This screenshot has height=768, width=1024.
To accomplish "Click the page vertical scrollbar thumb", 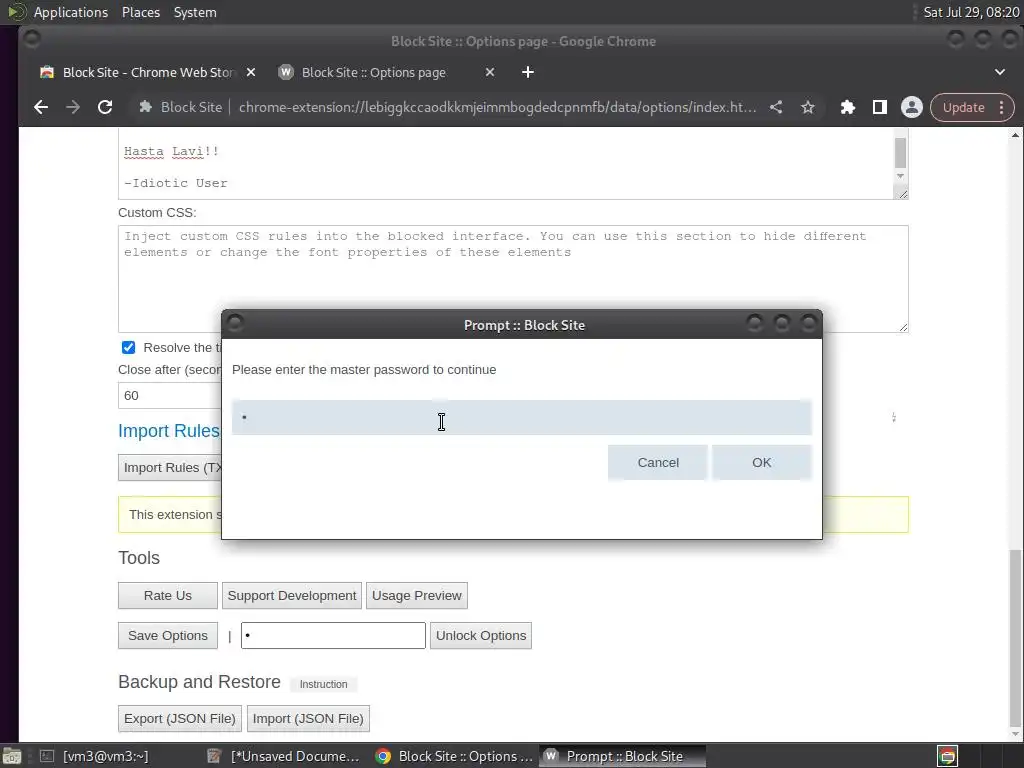I will 1015,636.
